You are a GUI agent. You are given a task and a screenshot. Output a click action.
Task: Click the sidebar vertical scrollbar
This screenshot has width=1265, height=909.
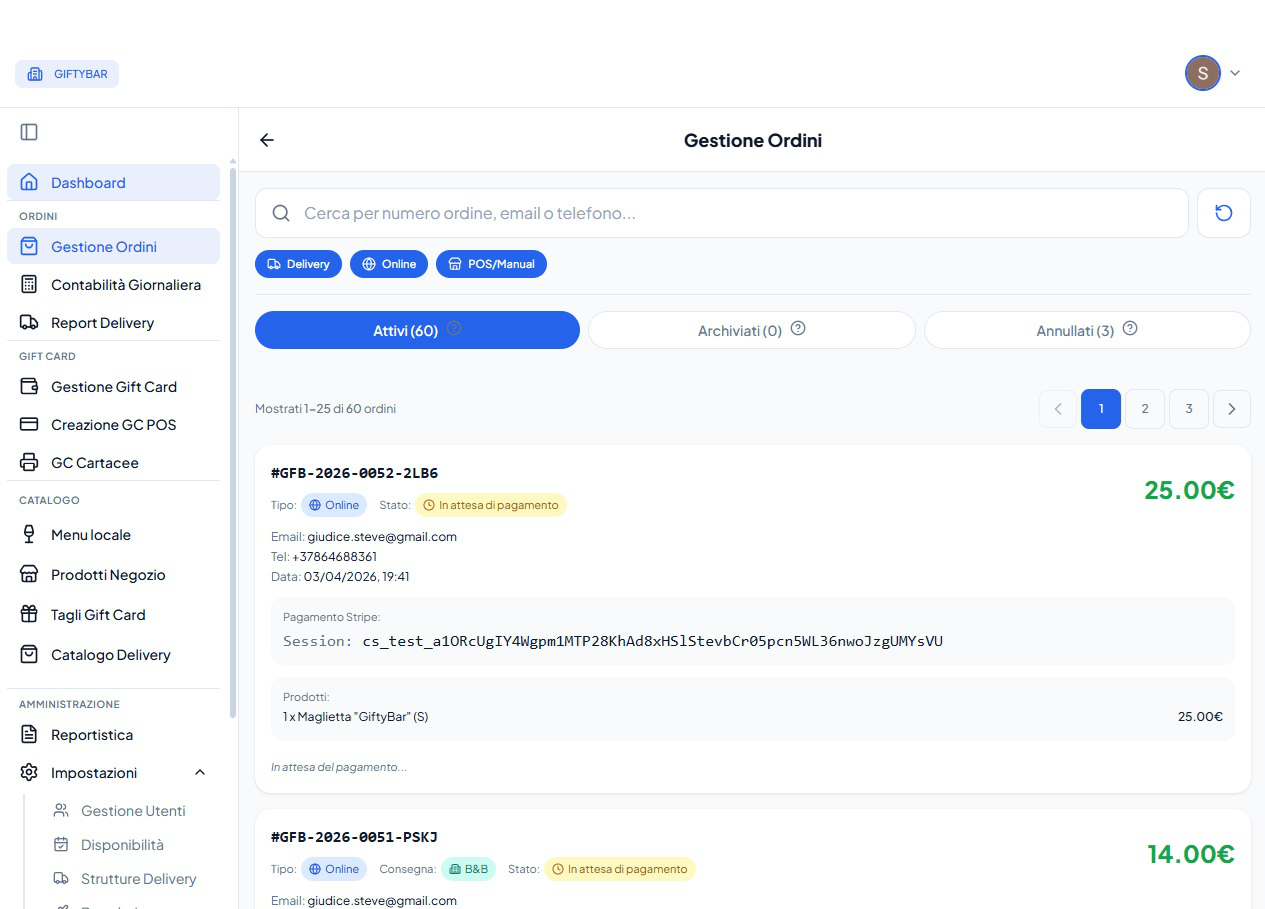click(233, 440)
